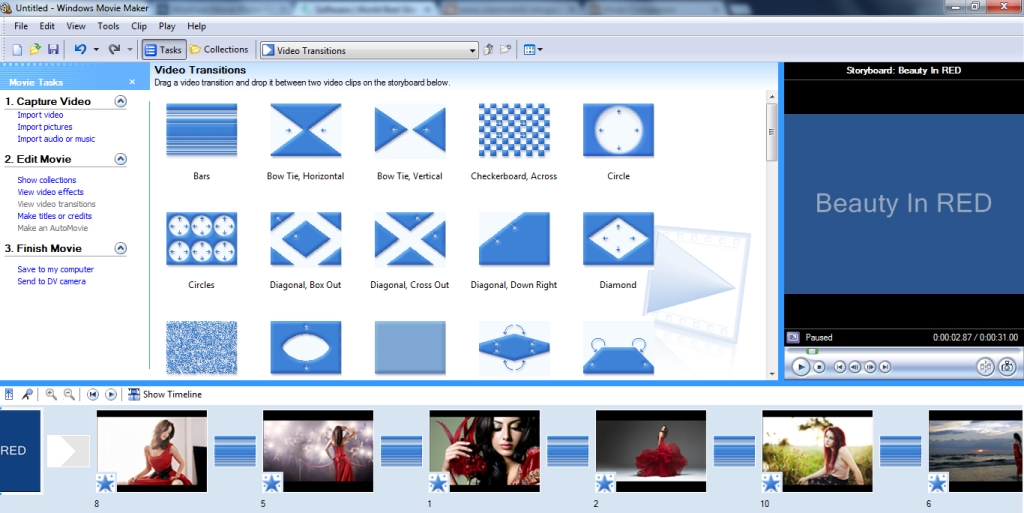1024x513 pixels.
Task: Open the Help menu
Action: pos(197,26)
